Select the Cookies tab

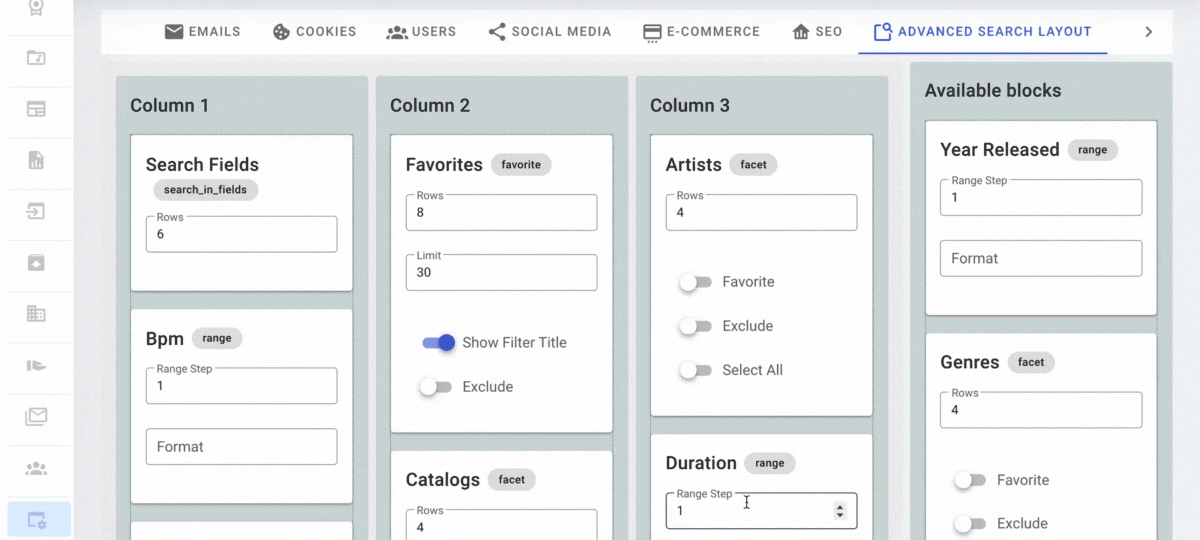pos(314,32)
